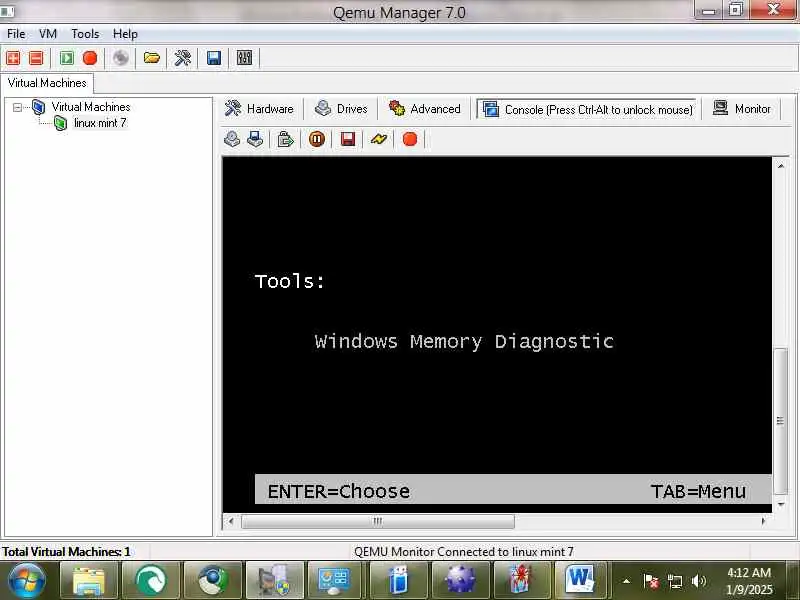Open File Explorer from the taskbar

[x=89, y=581]
